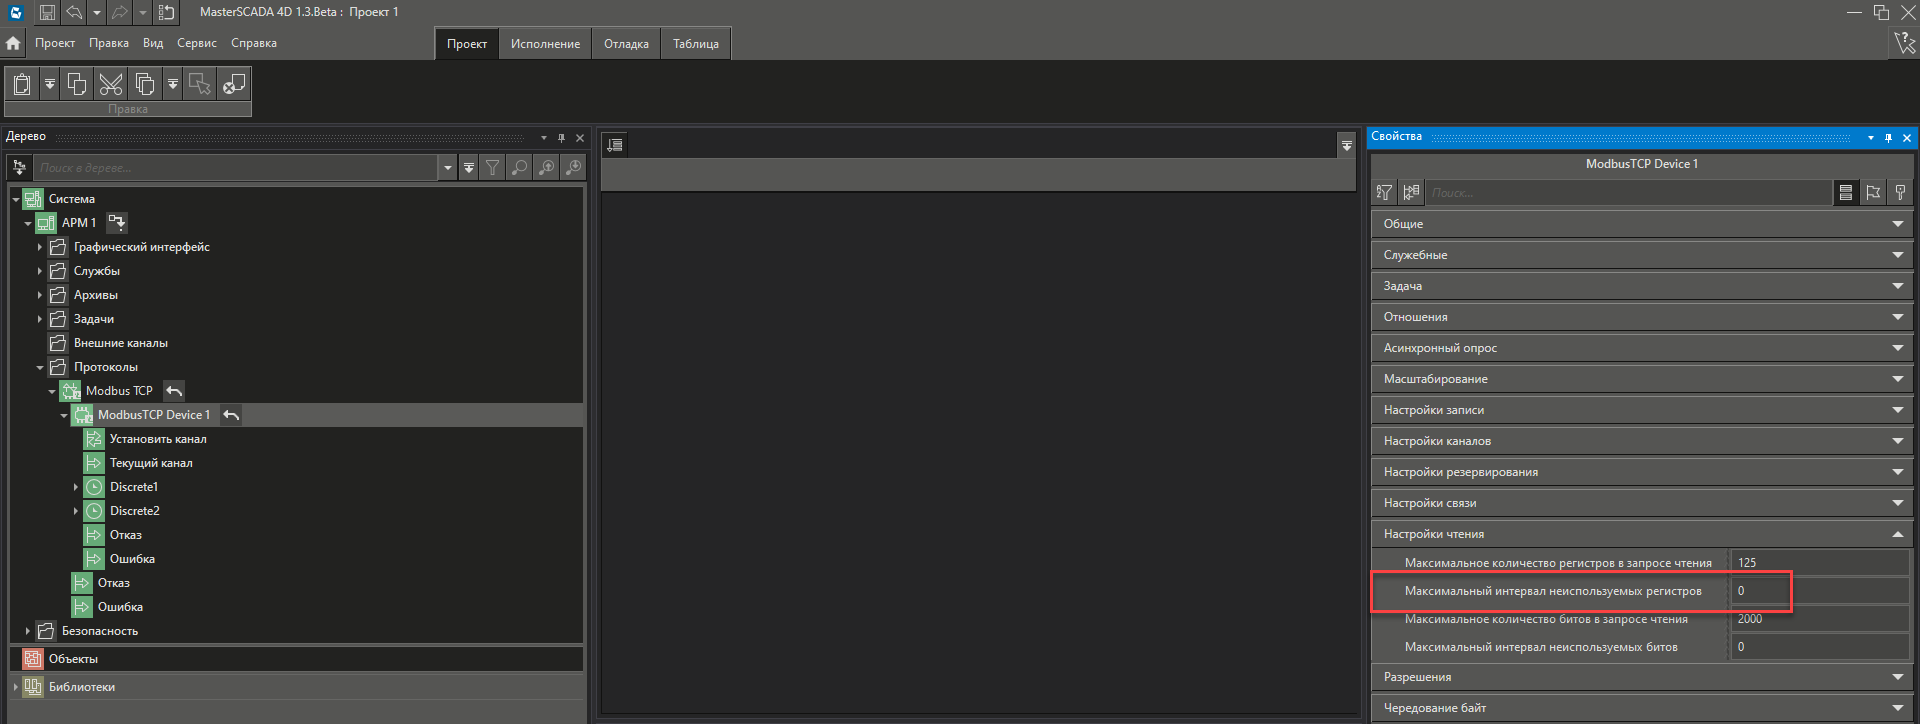Image resolution: width=1920 pixels, height=724 pixels.
Task: Expand the Общие properties section
Action: tap(1642, 224)
